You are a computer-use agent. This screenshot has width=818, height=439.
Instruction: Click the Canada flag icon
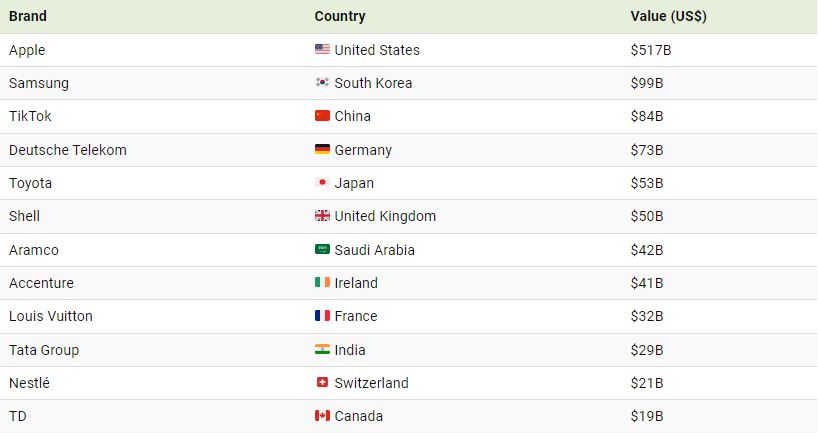322,416
